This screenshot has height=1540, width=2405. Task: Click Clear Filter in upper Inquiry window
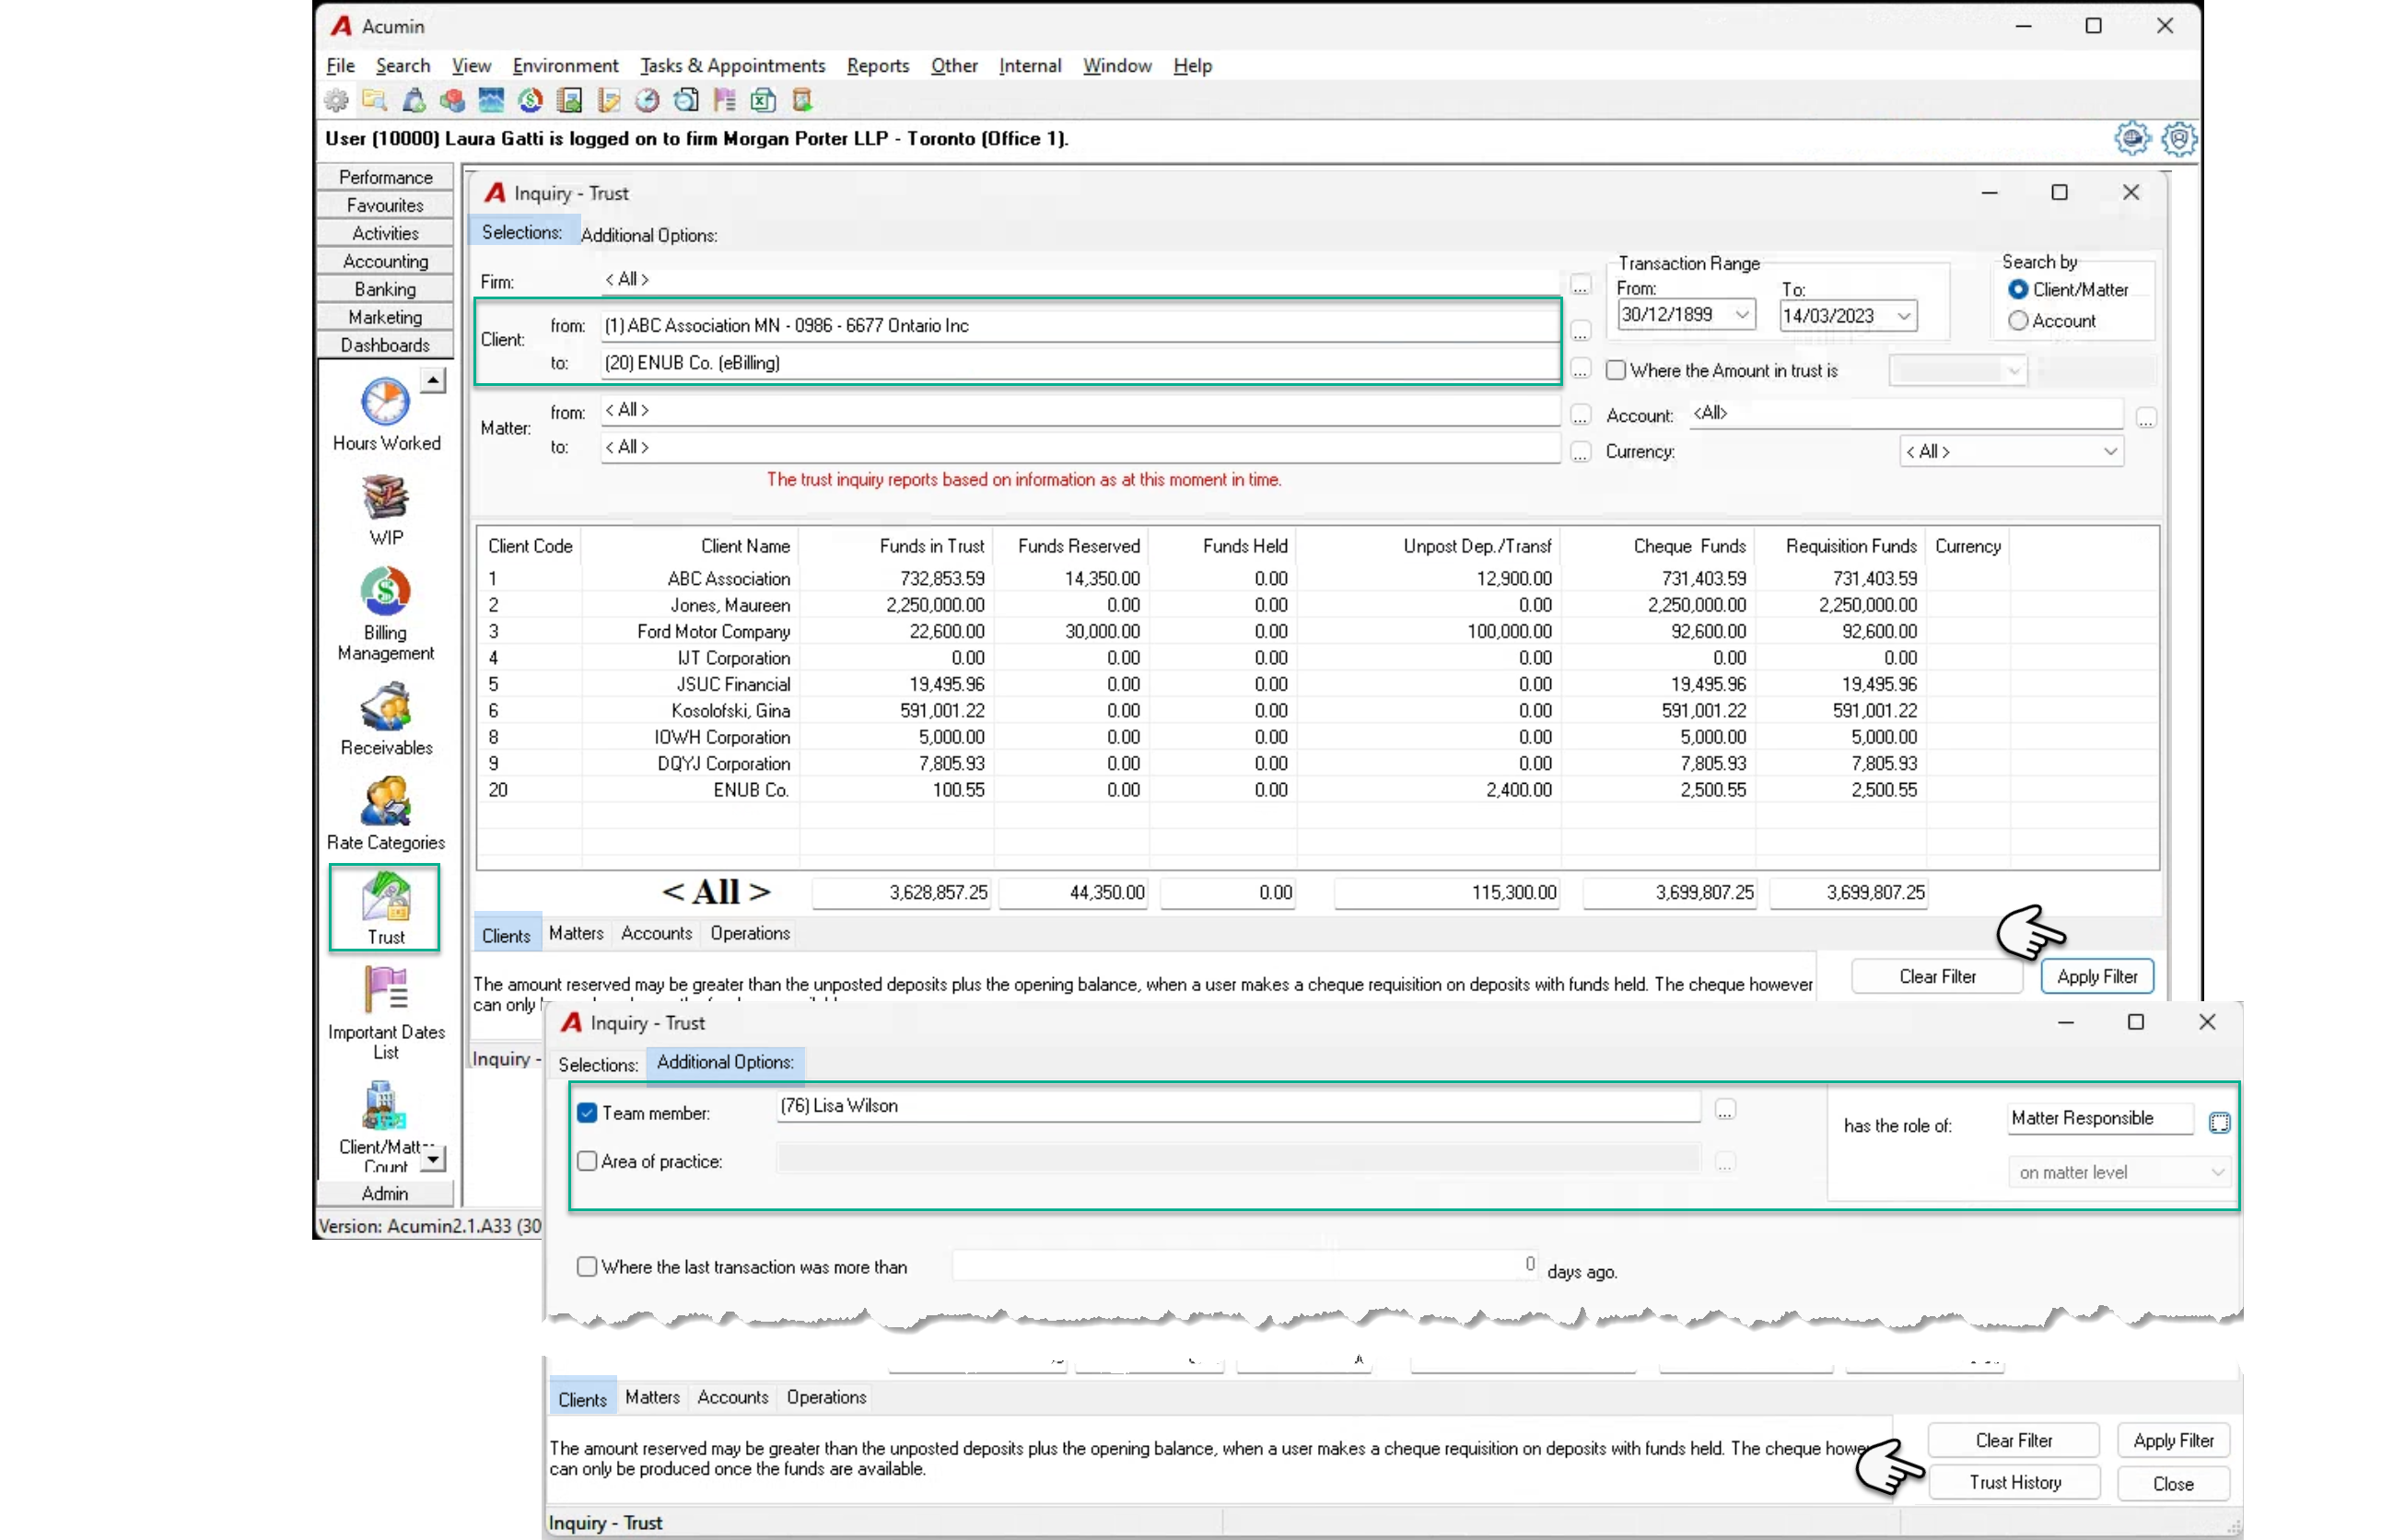[1936, 977]
